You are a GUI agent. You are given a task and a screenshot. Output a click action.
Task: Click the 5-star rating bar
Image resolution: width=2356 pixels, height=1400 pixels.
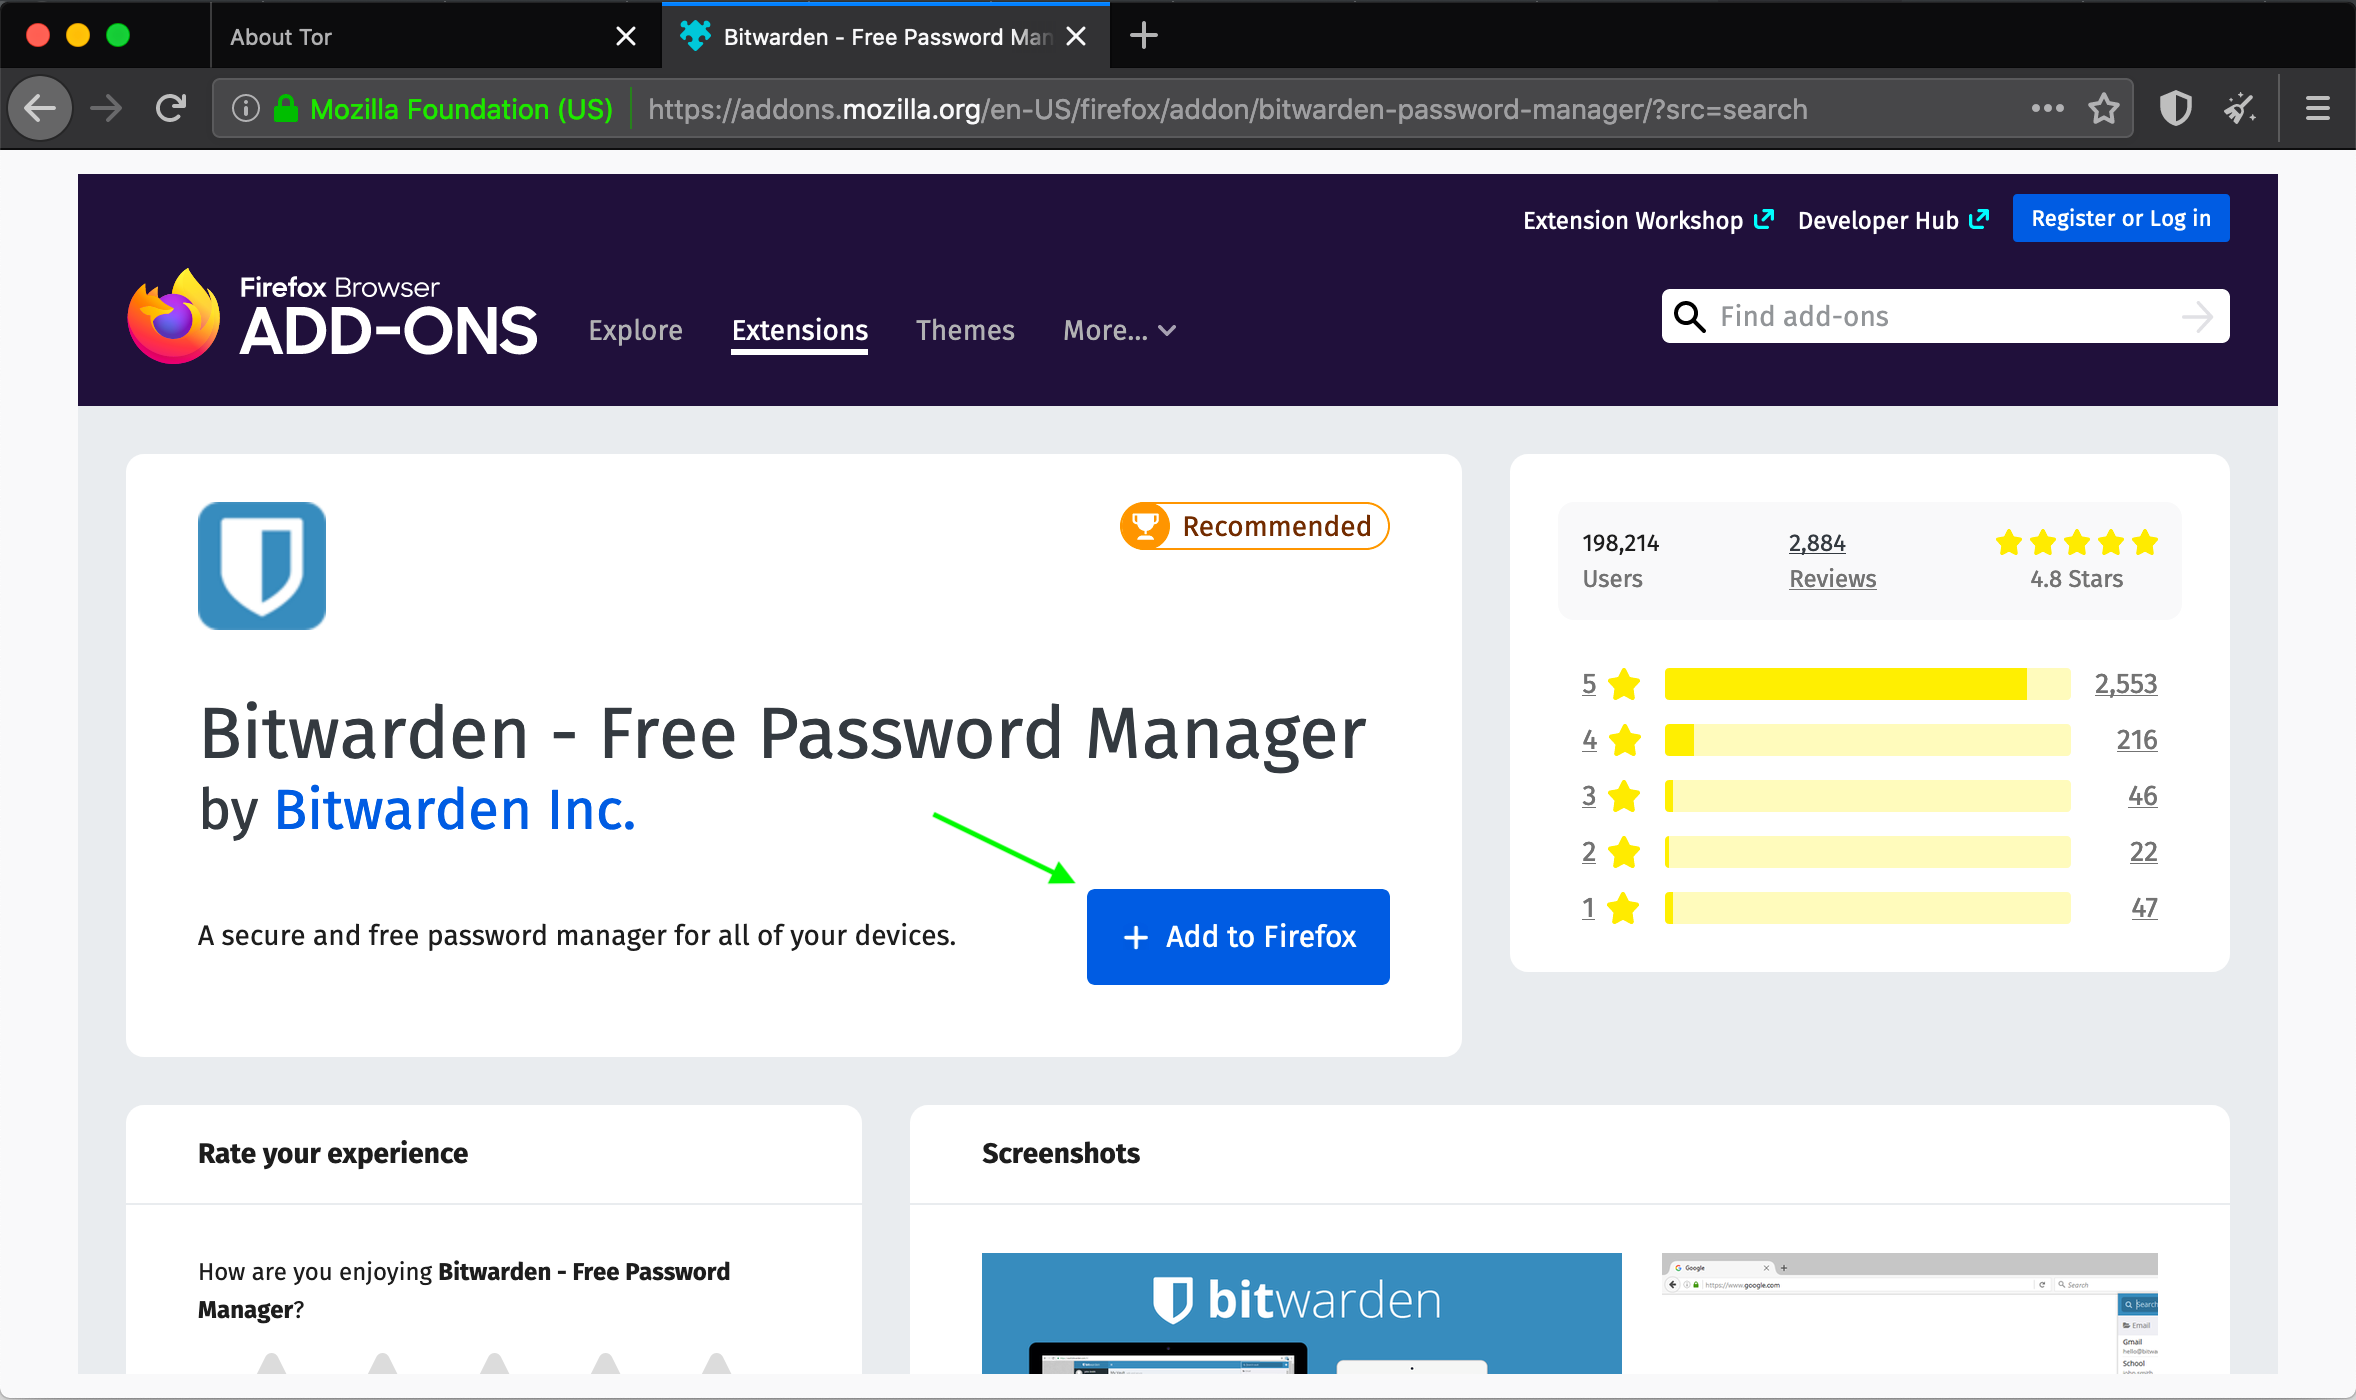(1867, 684)
